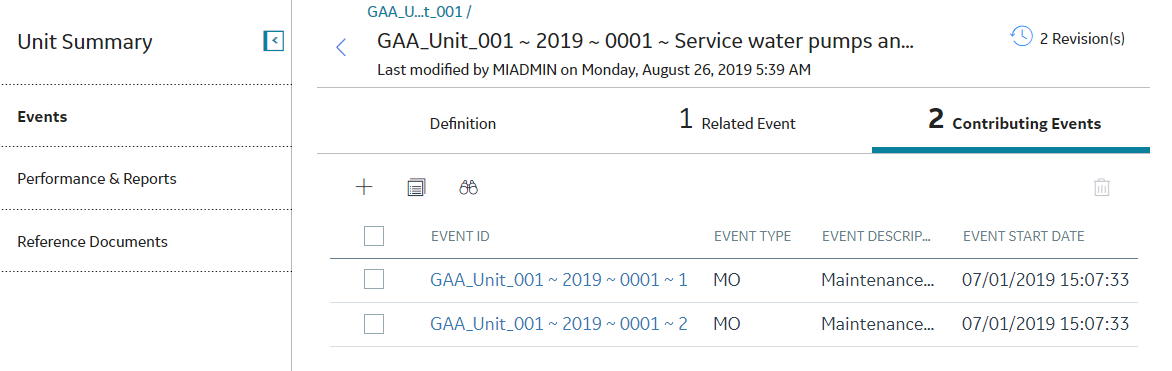Switch to the Definition tab
1172x371 pixels.
click(463, 124)
